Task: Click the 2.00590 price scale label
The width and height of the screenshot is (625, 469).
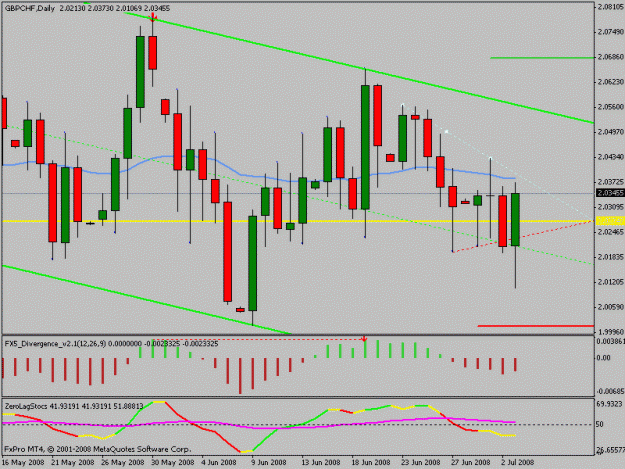Action: point(611,307)
